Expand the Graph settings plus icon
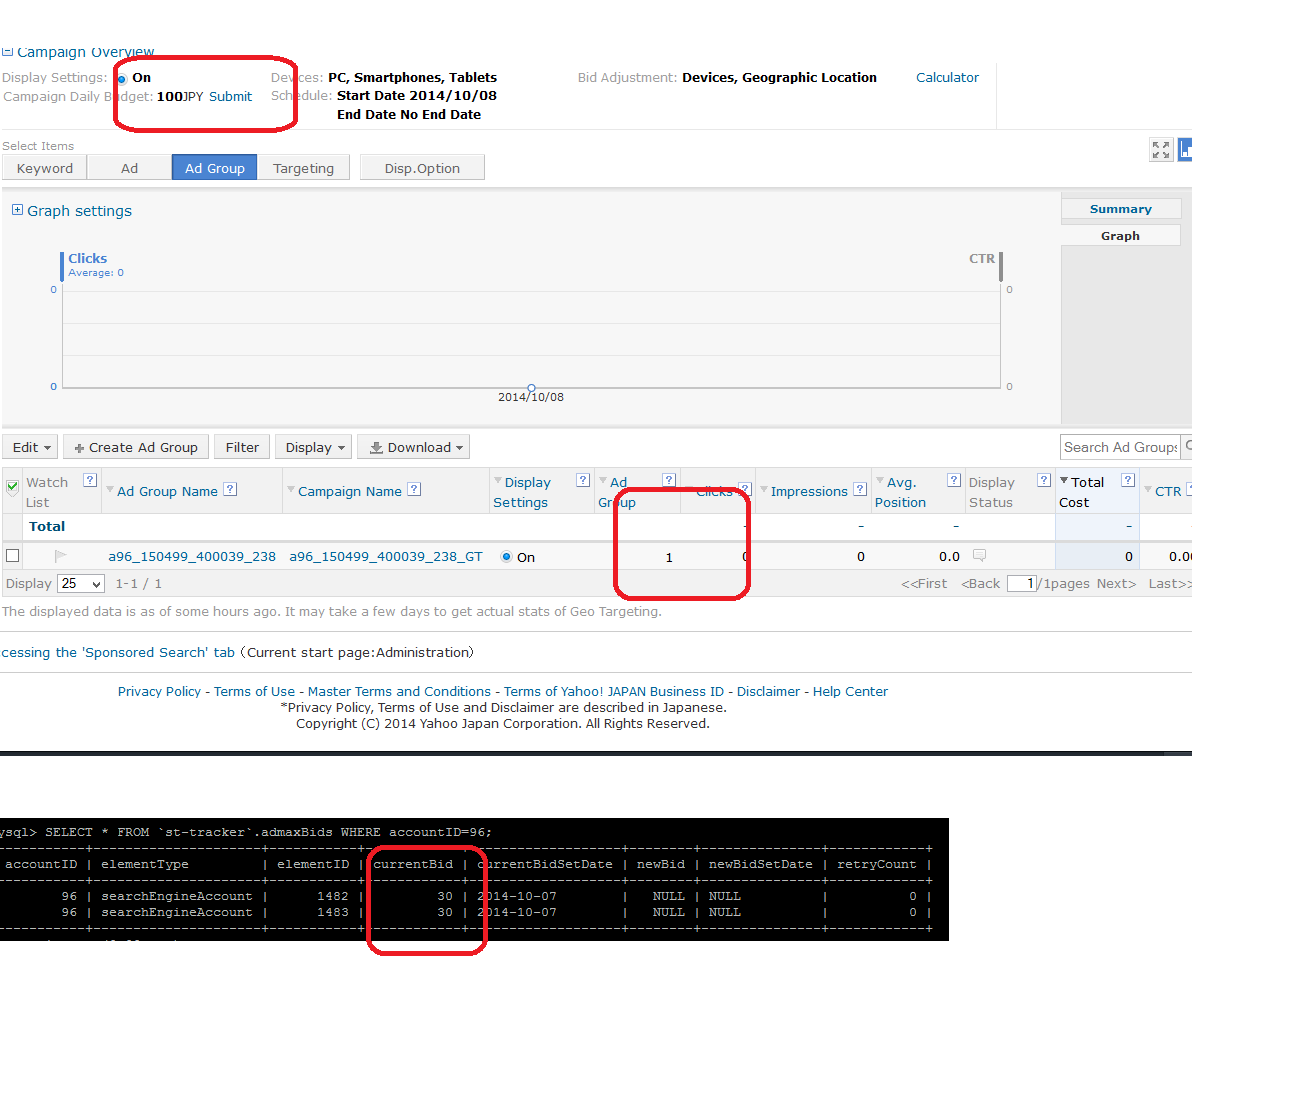Screen dimensions: 1300x1100 17,210
